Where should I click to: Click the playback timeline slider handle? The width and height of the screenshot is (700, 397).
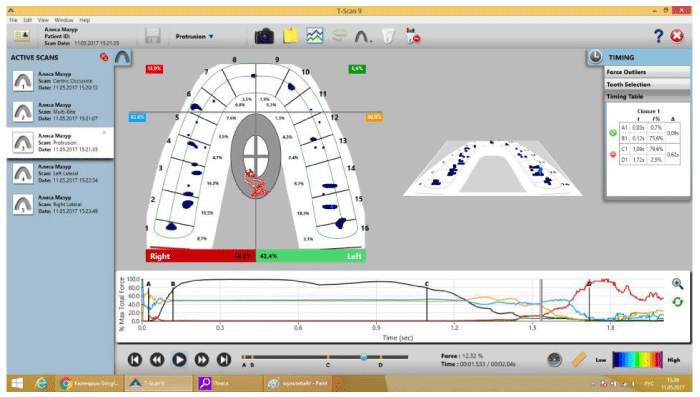point(364,357)
